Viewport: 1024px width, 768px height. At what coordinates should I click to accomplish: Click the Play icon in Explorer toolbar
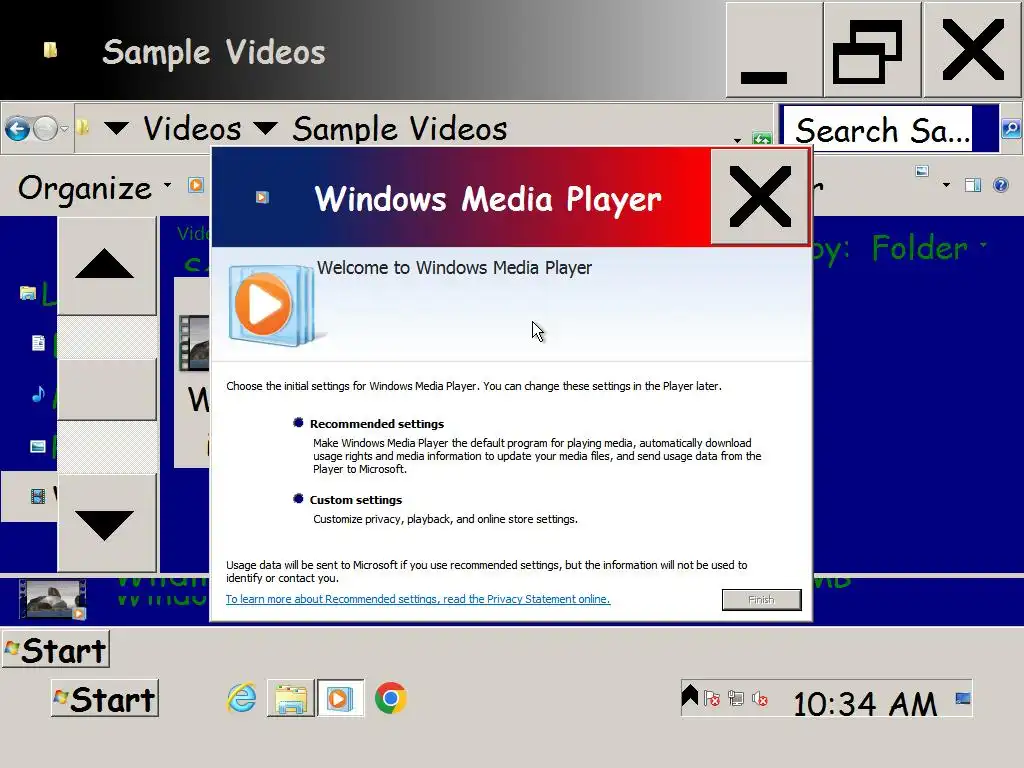click(x=196, y=185)
